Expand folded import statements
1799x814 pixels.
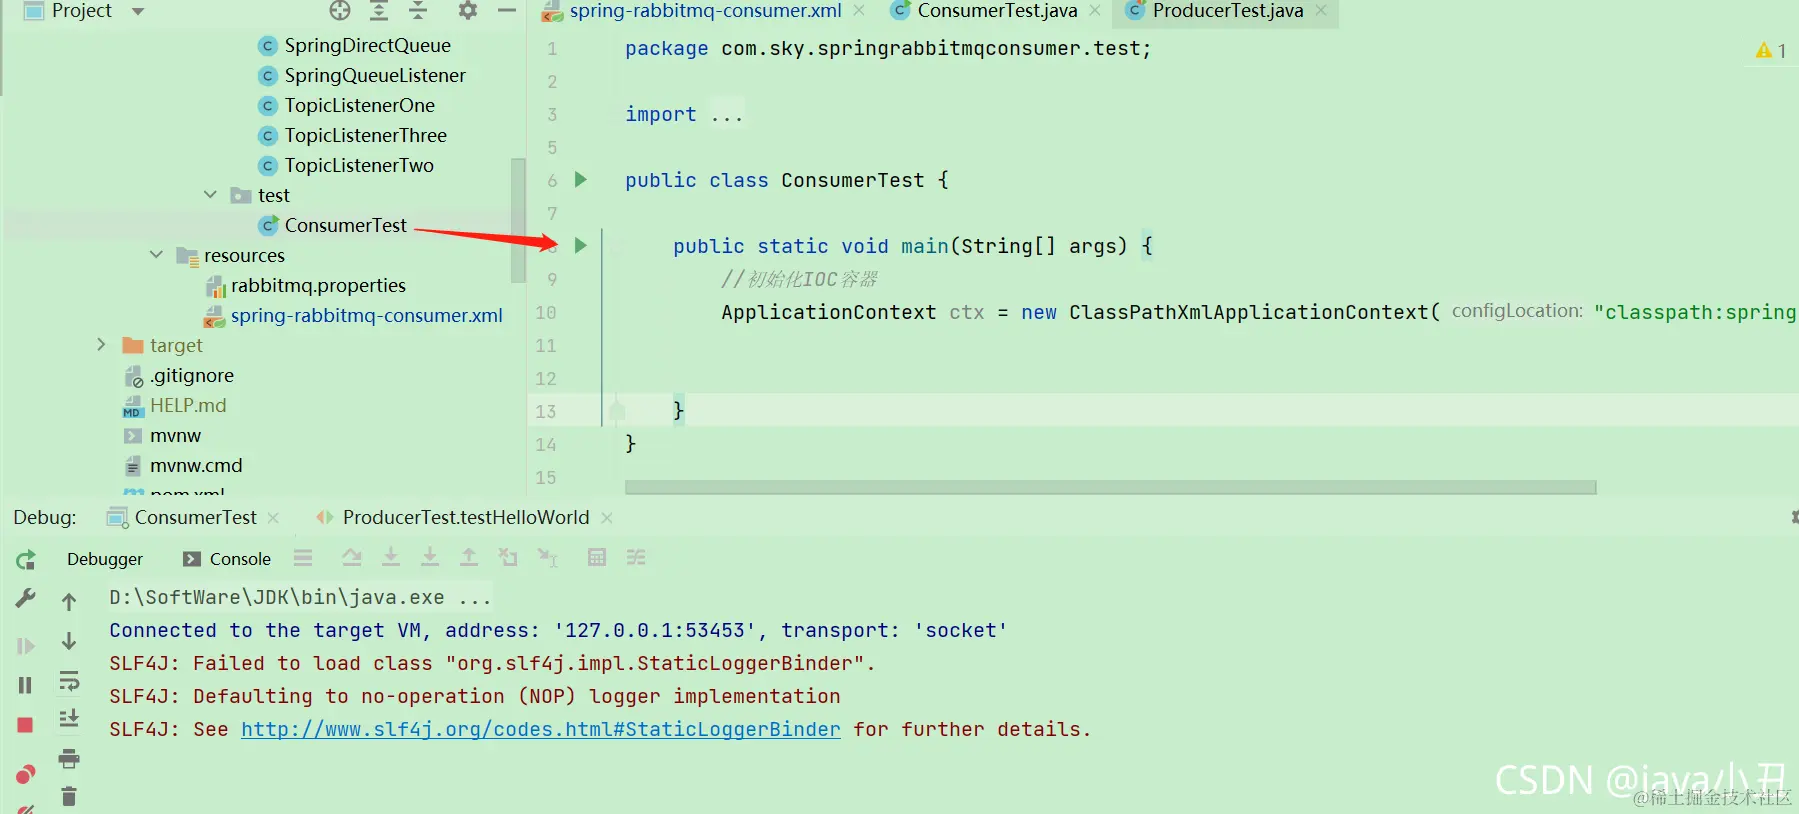pos(727,115)
